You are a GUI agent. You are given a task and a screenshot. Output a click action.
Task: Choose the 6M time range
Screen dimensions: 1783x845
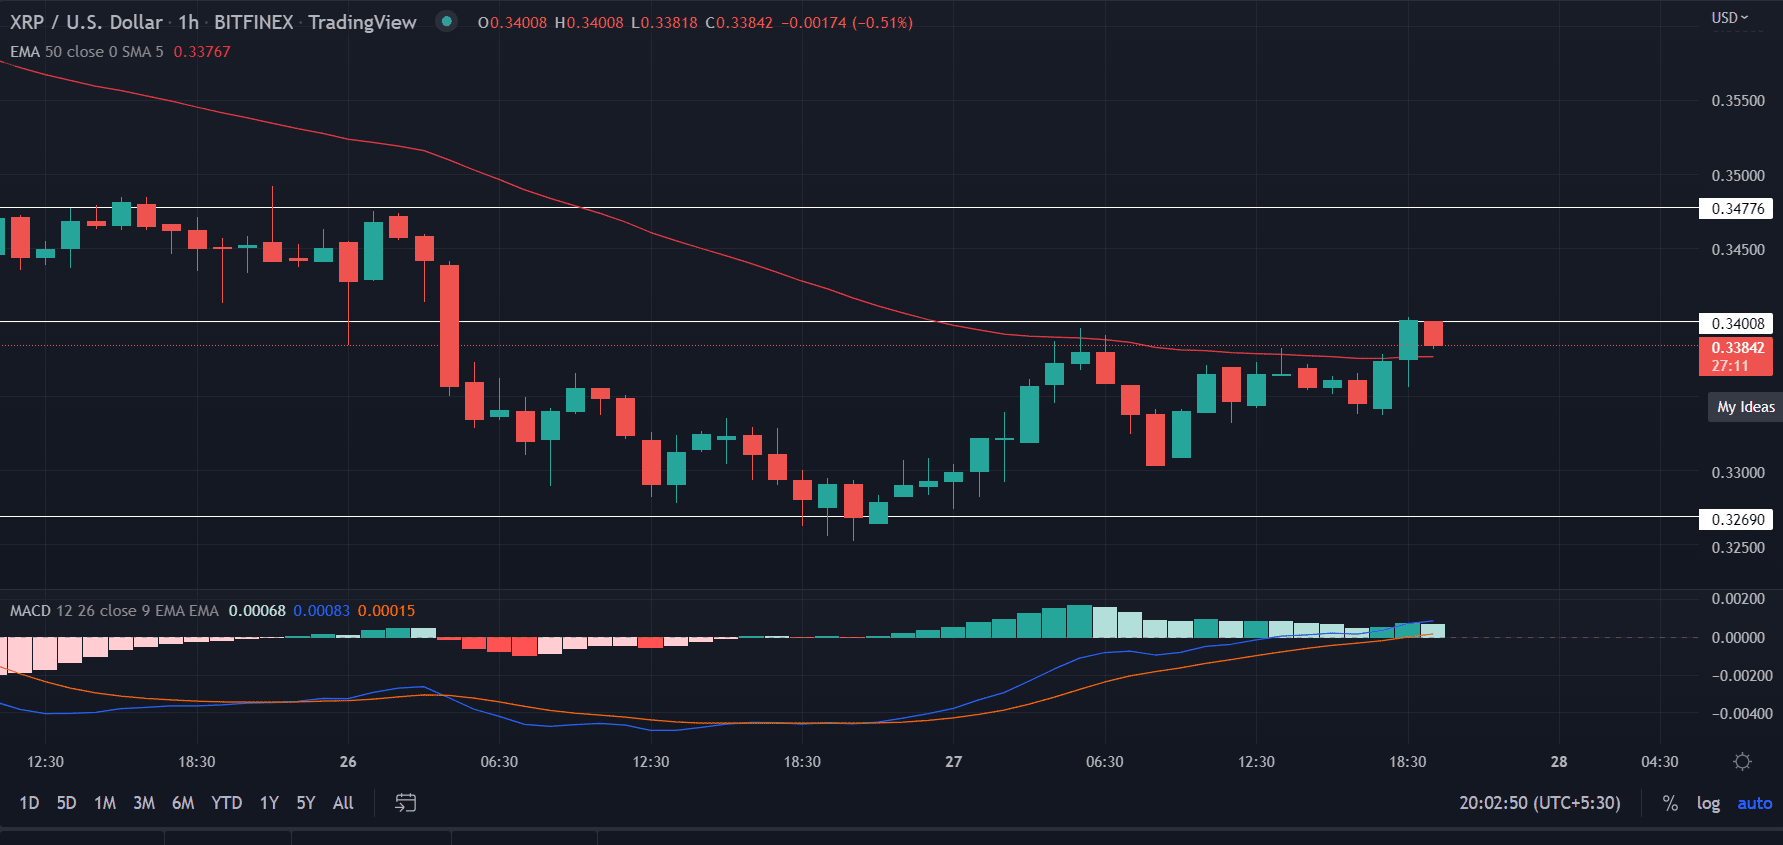(183, 803)
